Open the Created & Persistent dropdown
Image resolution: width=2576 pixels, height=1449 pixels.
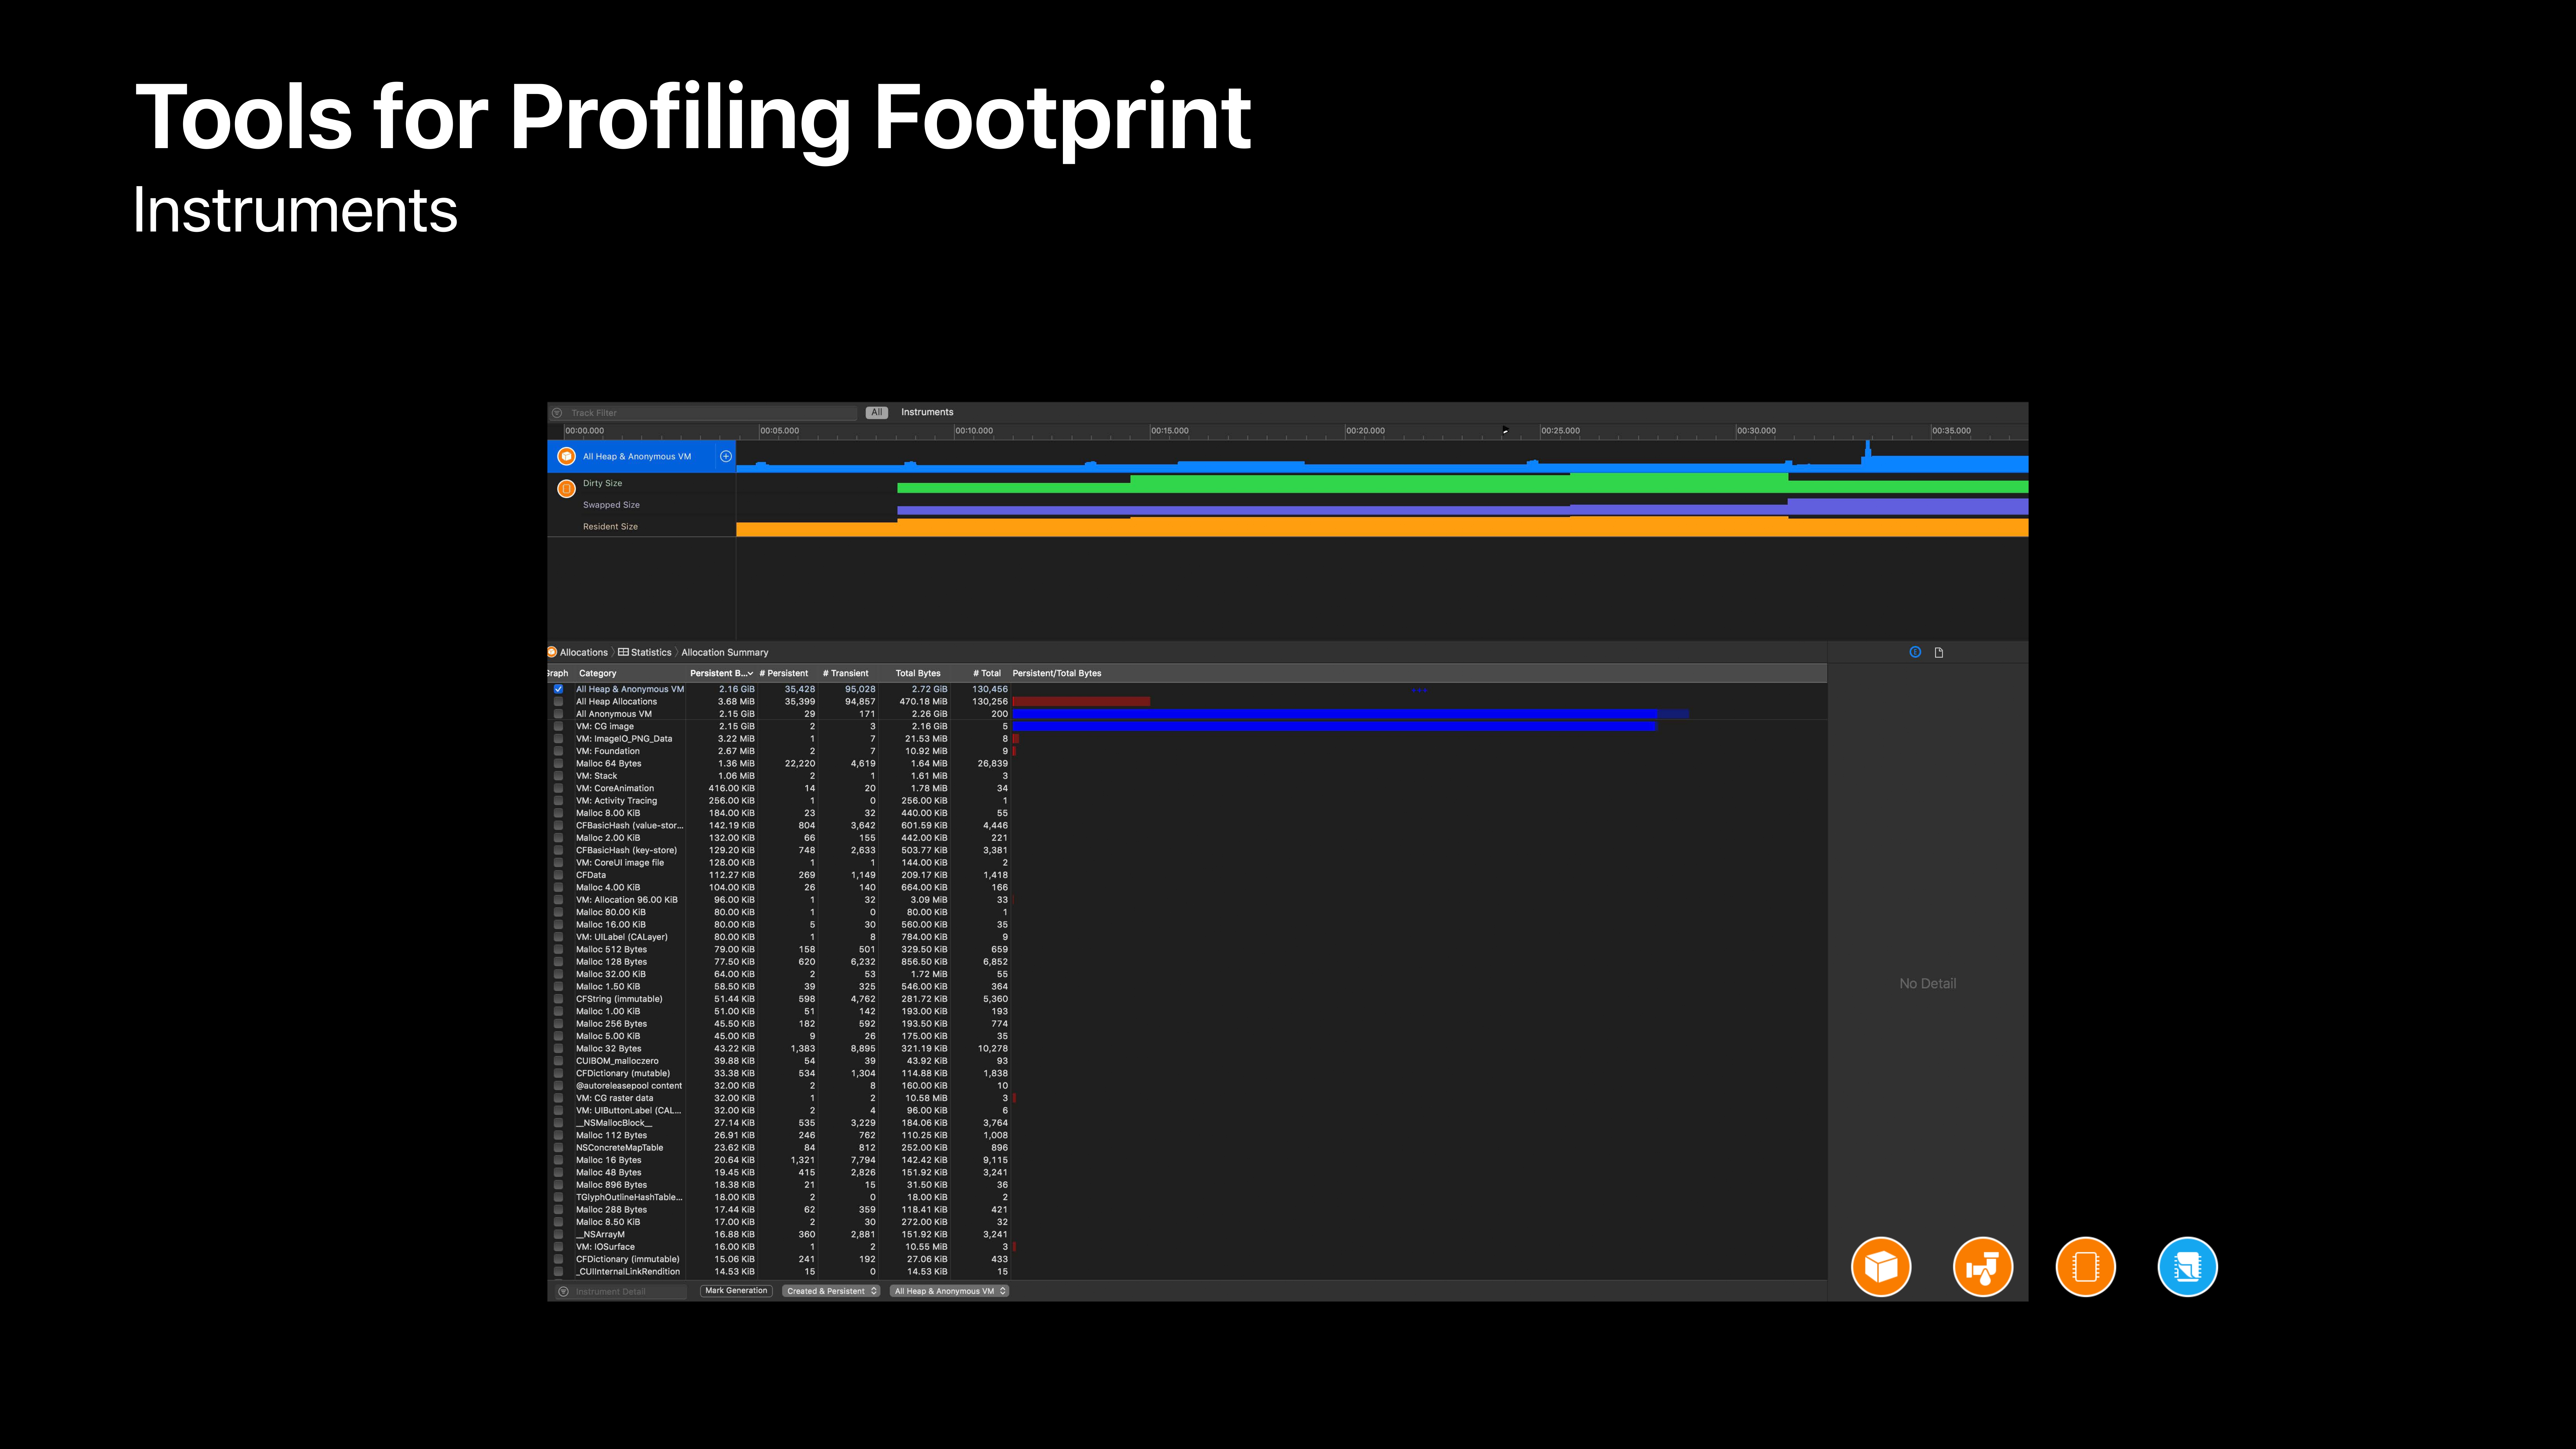coord(831,1291)
